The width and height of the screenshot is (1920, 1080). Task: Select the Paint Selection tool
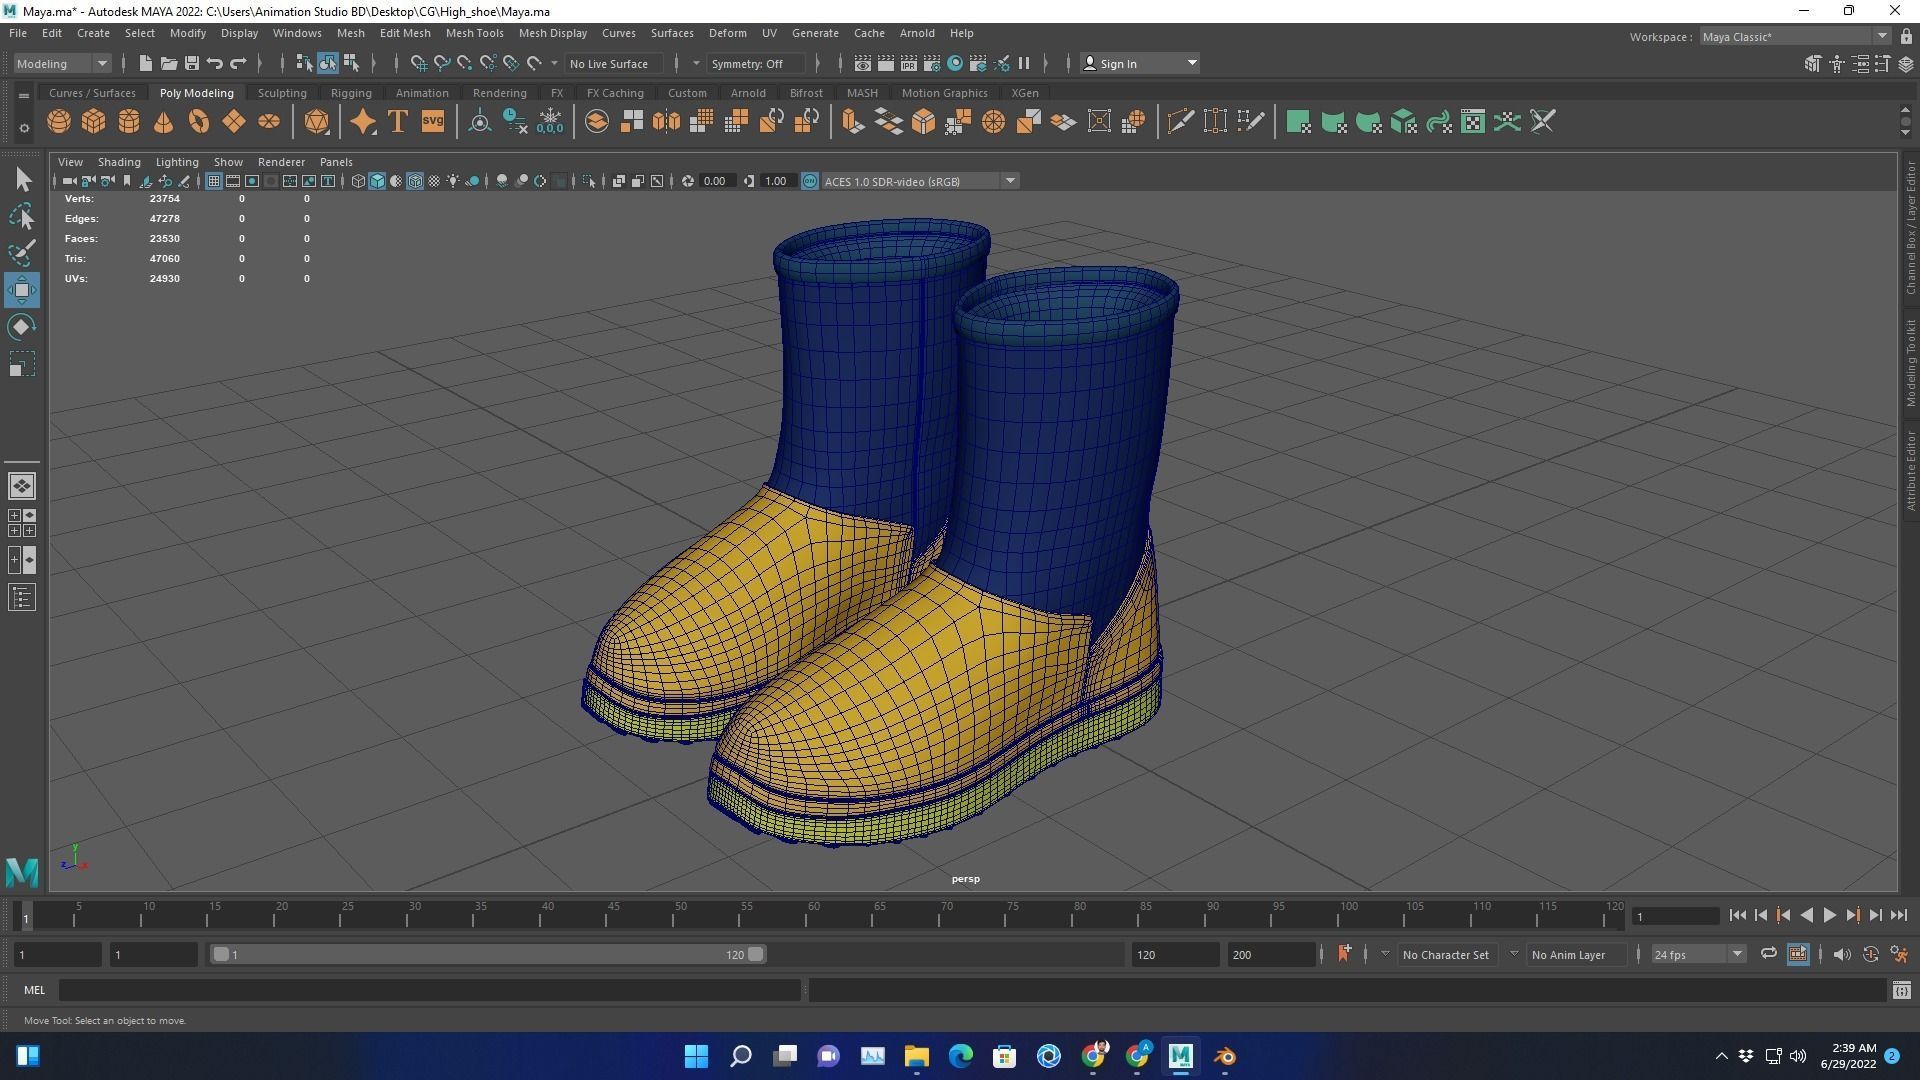point(22,253)
